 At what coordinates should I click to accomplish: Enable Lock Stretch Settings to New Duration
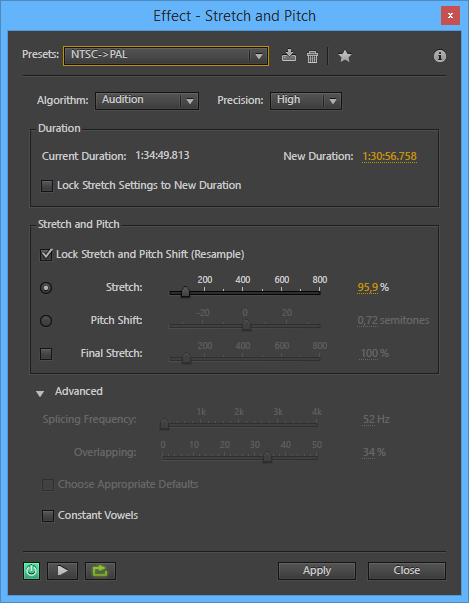(47, 187)
